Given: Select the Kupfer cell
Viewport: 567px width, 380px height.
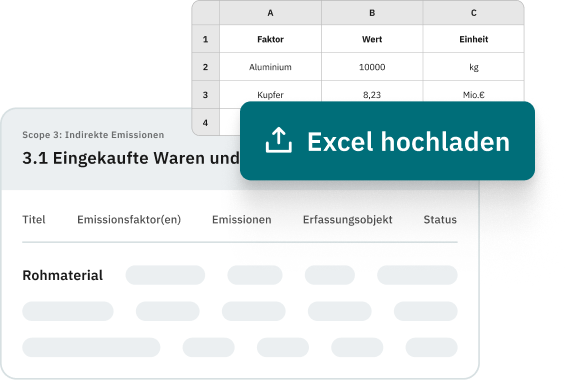Looking at the screenshot, I should [270, 92].
